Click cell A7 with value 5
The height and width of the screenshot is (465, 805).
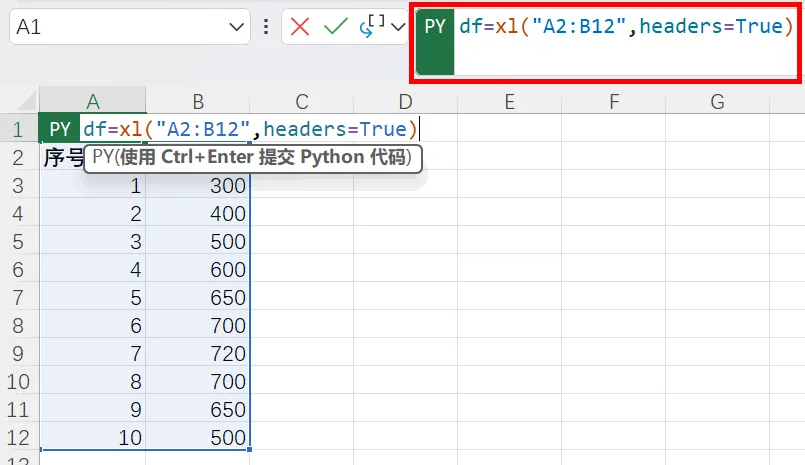[93, 297]
